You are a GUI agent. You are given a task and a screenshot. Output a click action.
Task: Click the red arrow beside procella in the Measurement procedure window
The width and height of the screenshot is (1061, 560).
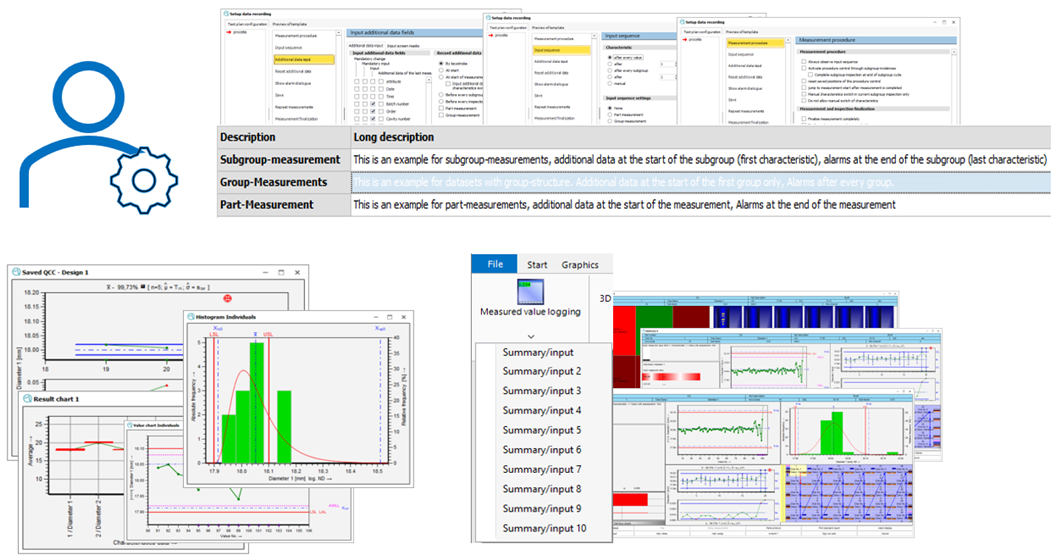685,40
